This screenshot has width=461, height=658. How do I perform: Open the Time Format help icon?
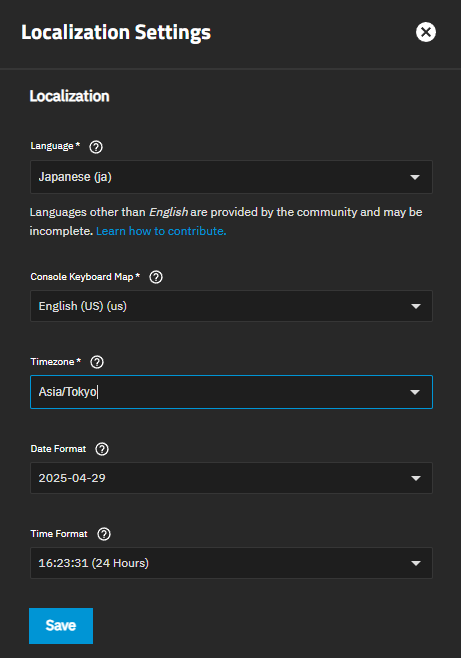(104, 534)
